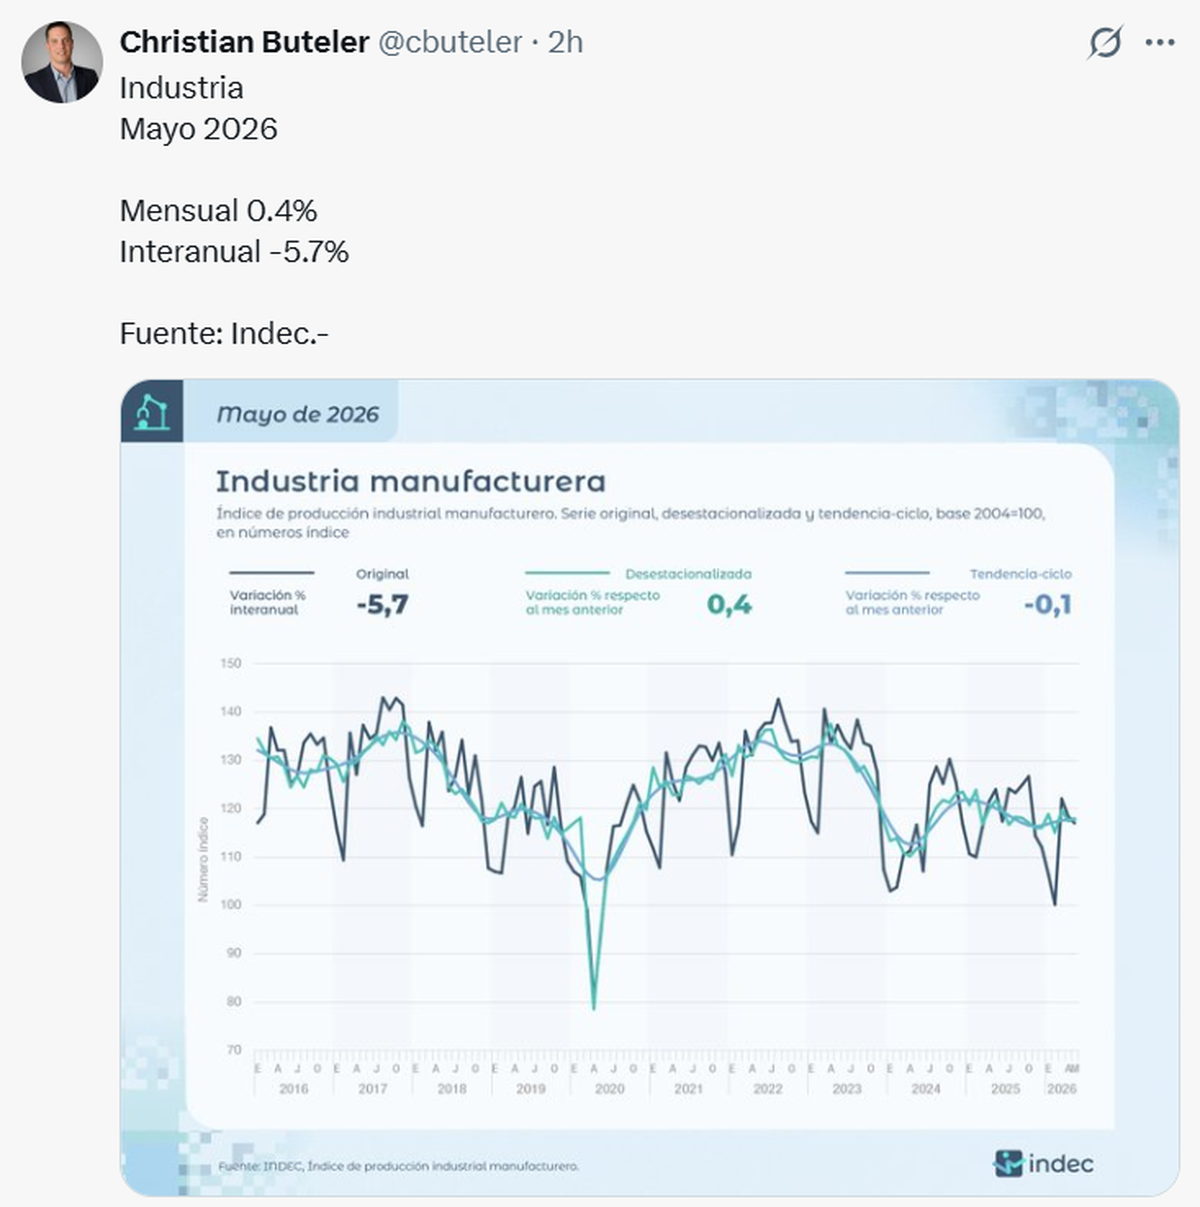Select the 0,4 Desestacionalizada value

(x=729, y=604)
